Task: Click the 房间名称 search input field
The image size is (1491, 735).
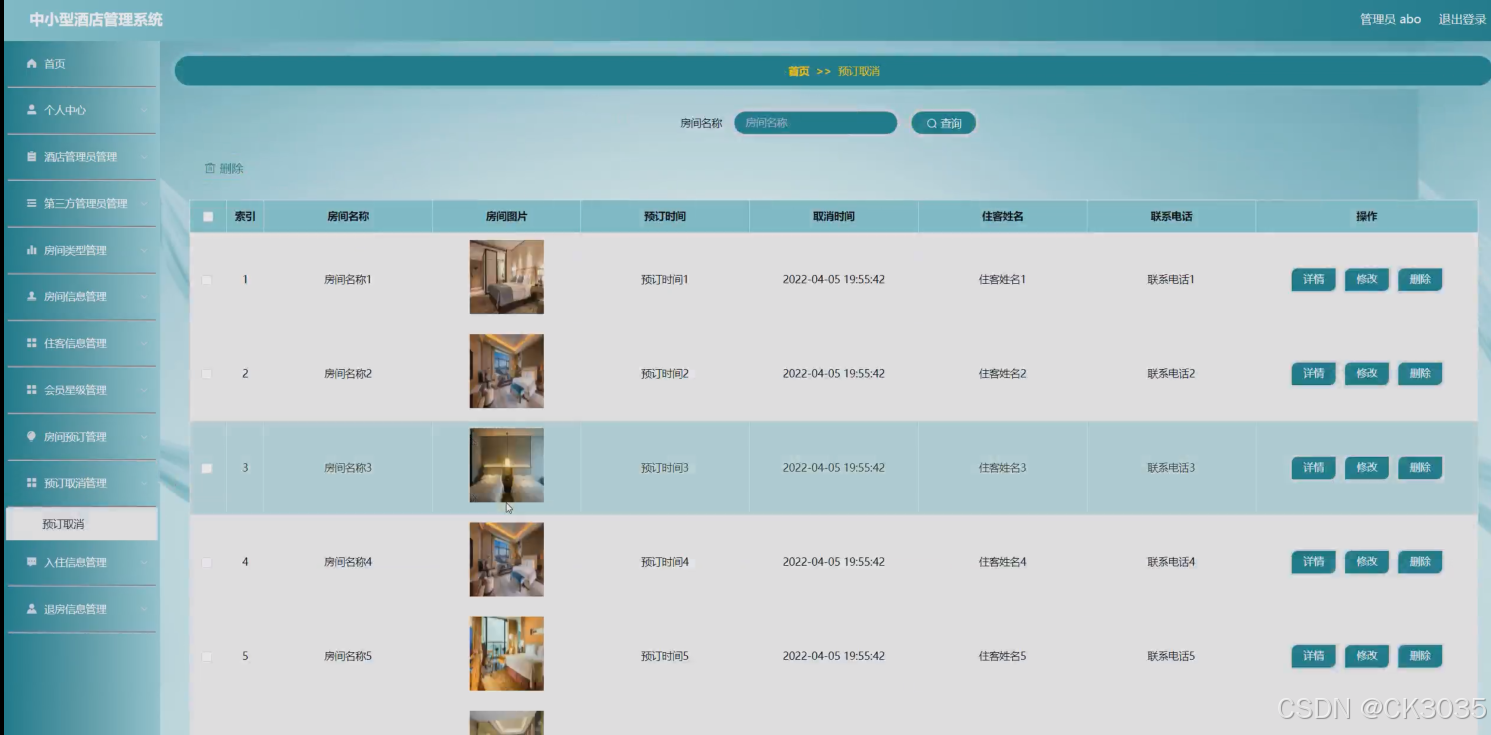Action: (815, 123)
